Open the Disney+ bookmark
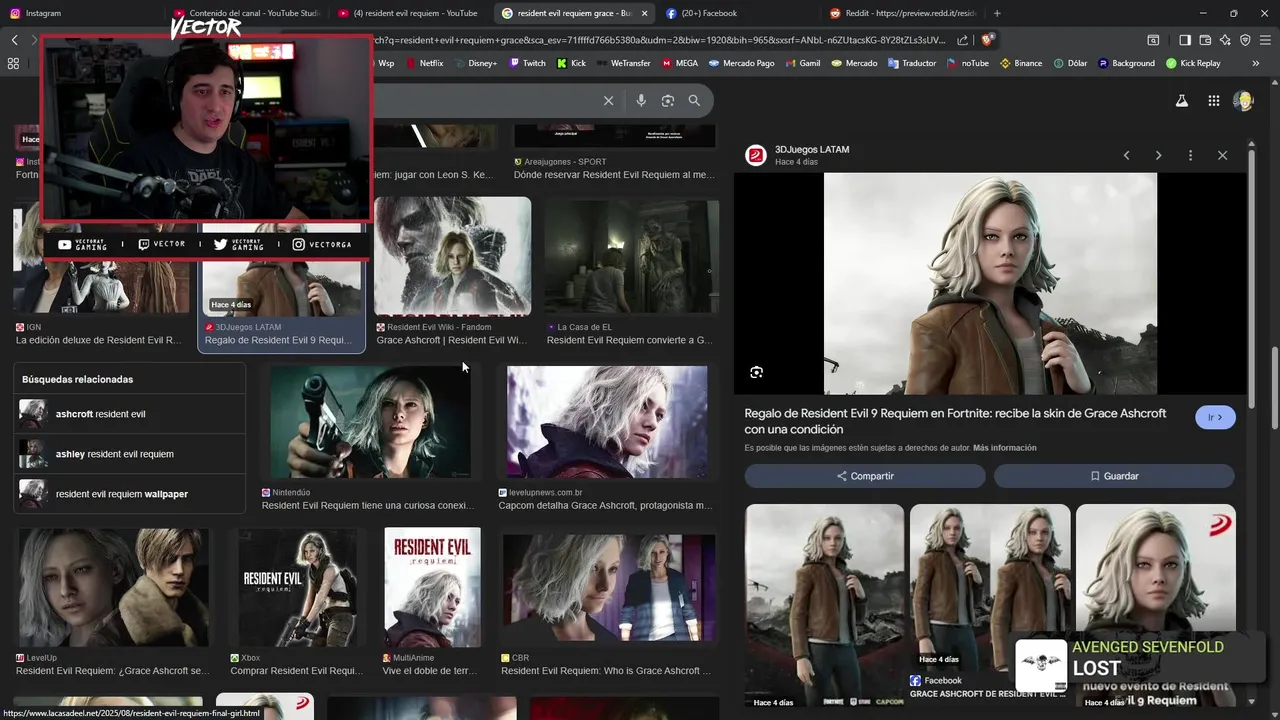This screenshot has width=1280, height=720. [475, 63]
